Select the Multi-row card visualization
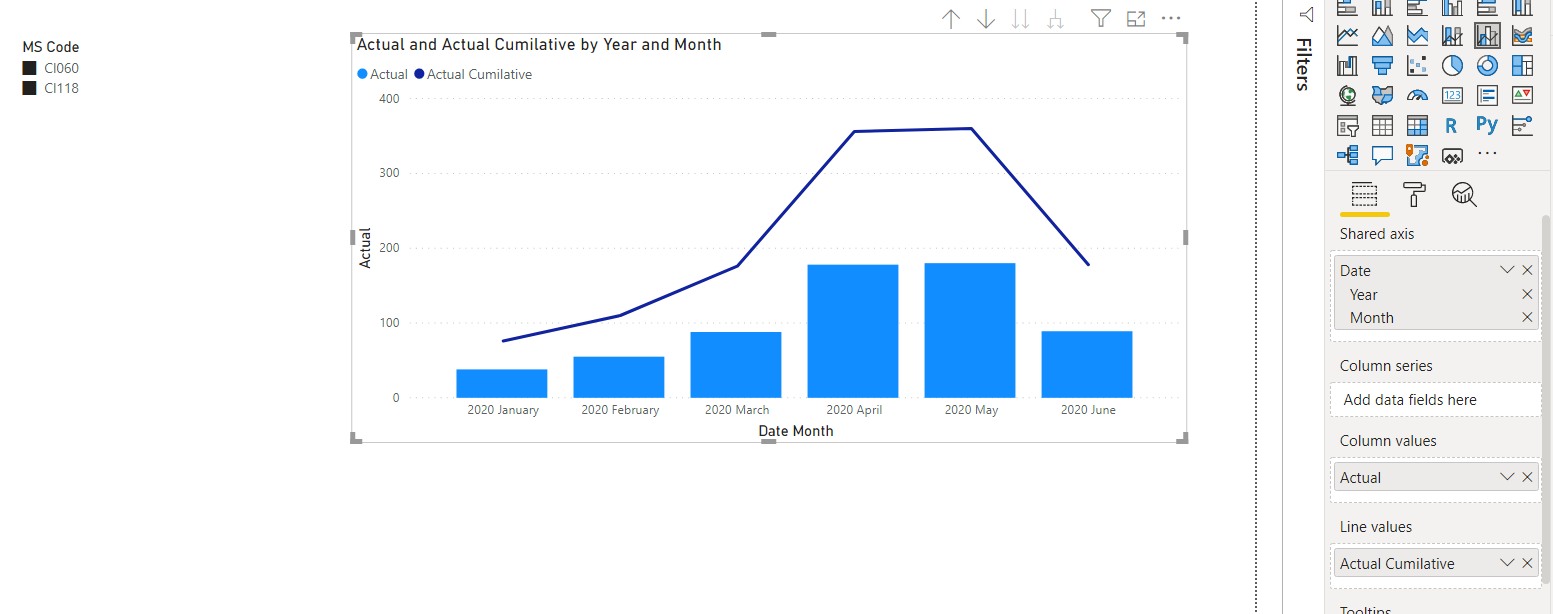This screenshot has width=1553, height=614. pyautogui.click(x=1487, y=96)
